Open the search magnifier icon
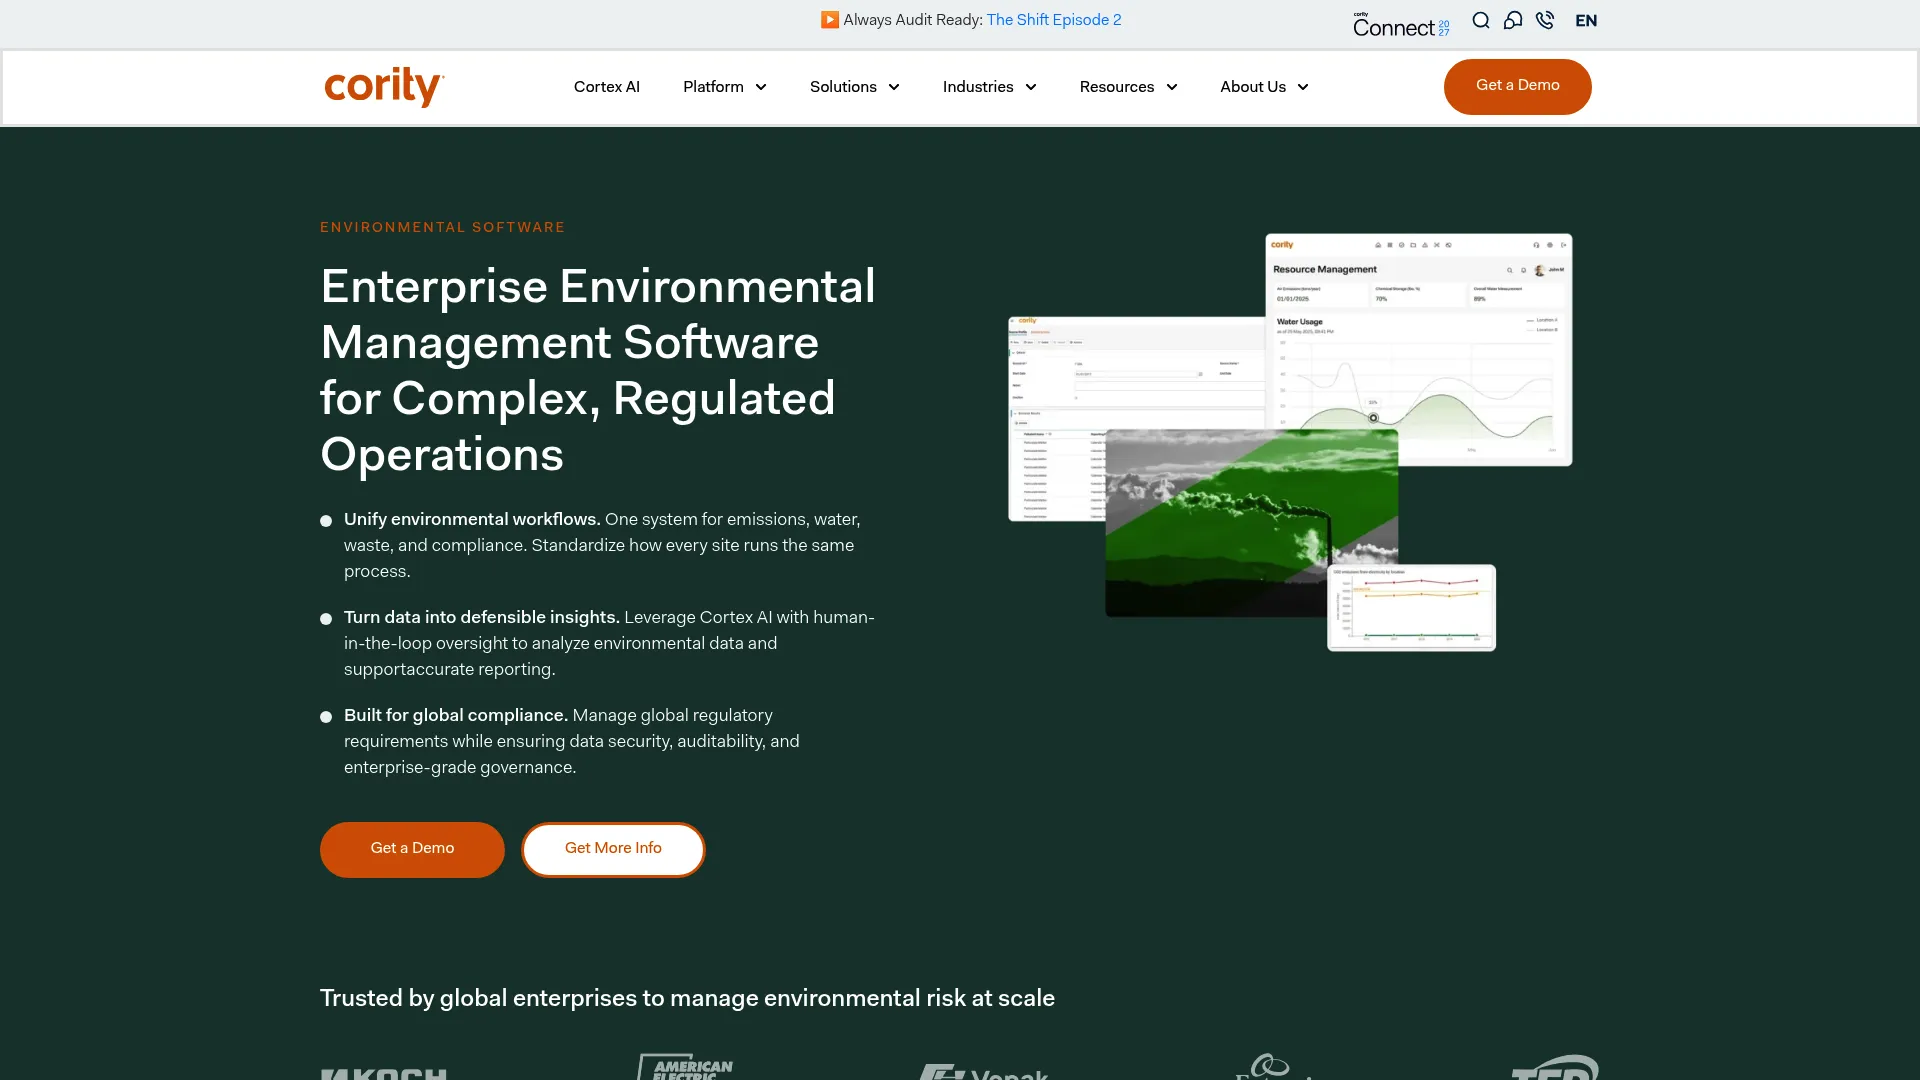The width and height of the screenshot is (1920, 1080). [1481, 21]
